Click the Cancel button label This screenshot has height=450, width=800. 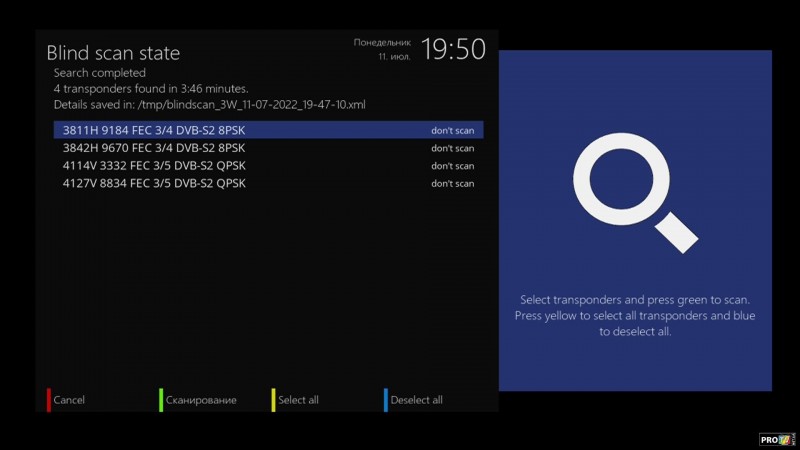pos(69,400)
